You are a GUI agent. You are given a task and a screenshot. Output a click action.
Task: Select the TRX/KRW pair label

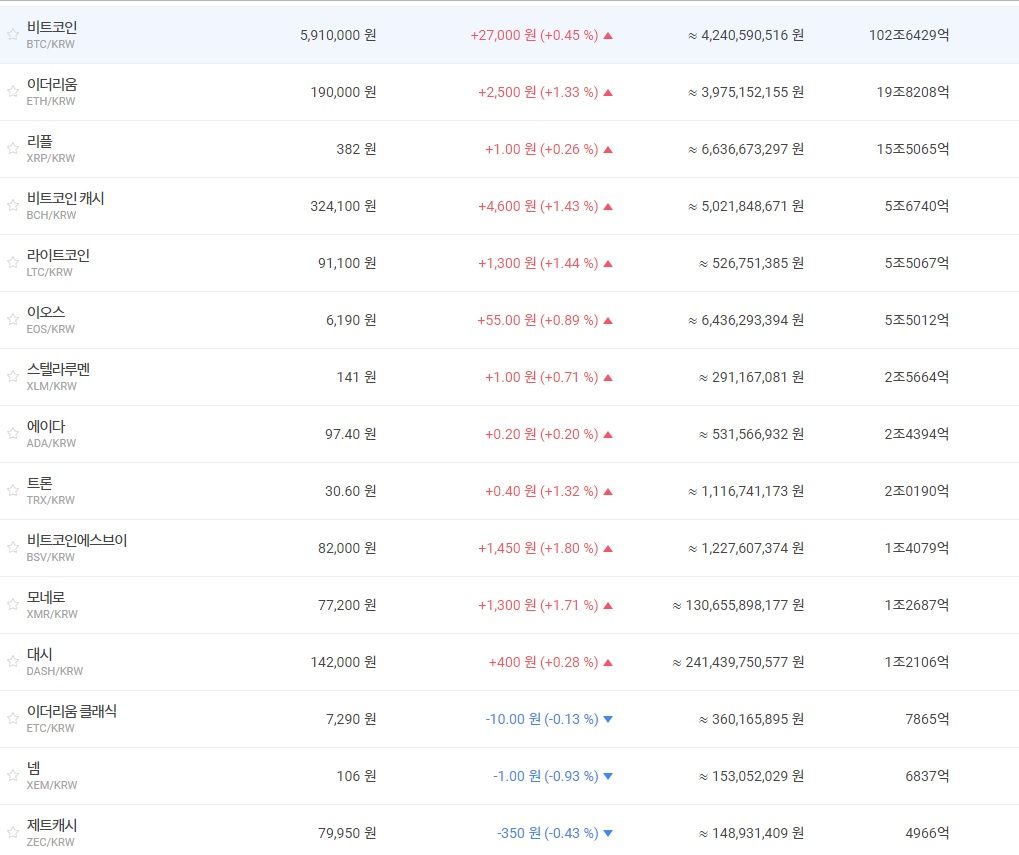pos(51,500)
